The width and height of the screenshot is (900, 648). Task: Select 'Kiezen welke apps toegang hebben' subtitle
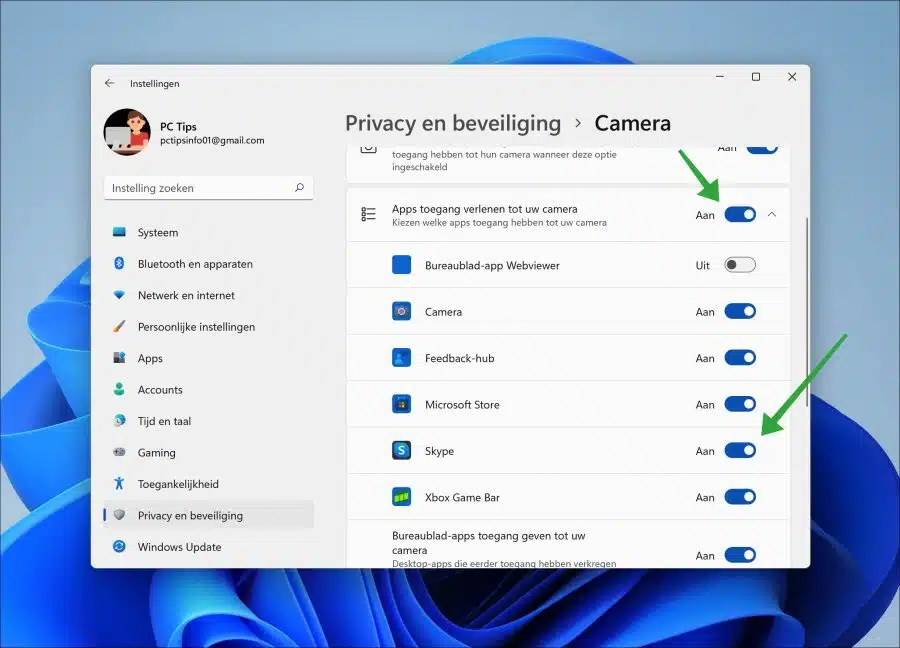tap(499, 223)
